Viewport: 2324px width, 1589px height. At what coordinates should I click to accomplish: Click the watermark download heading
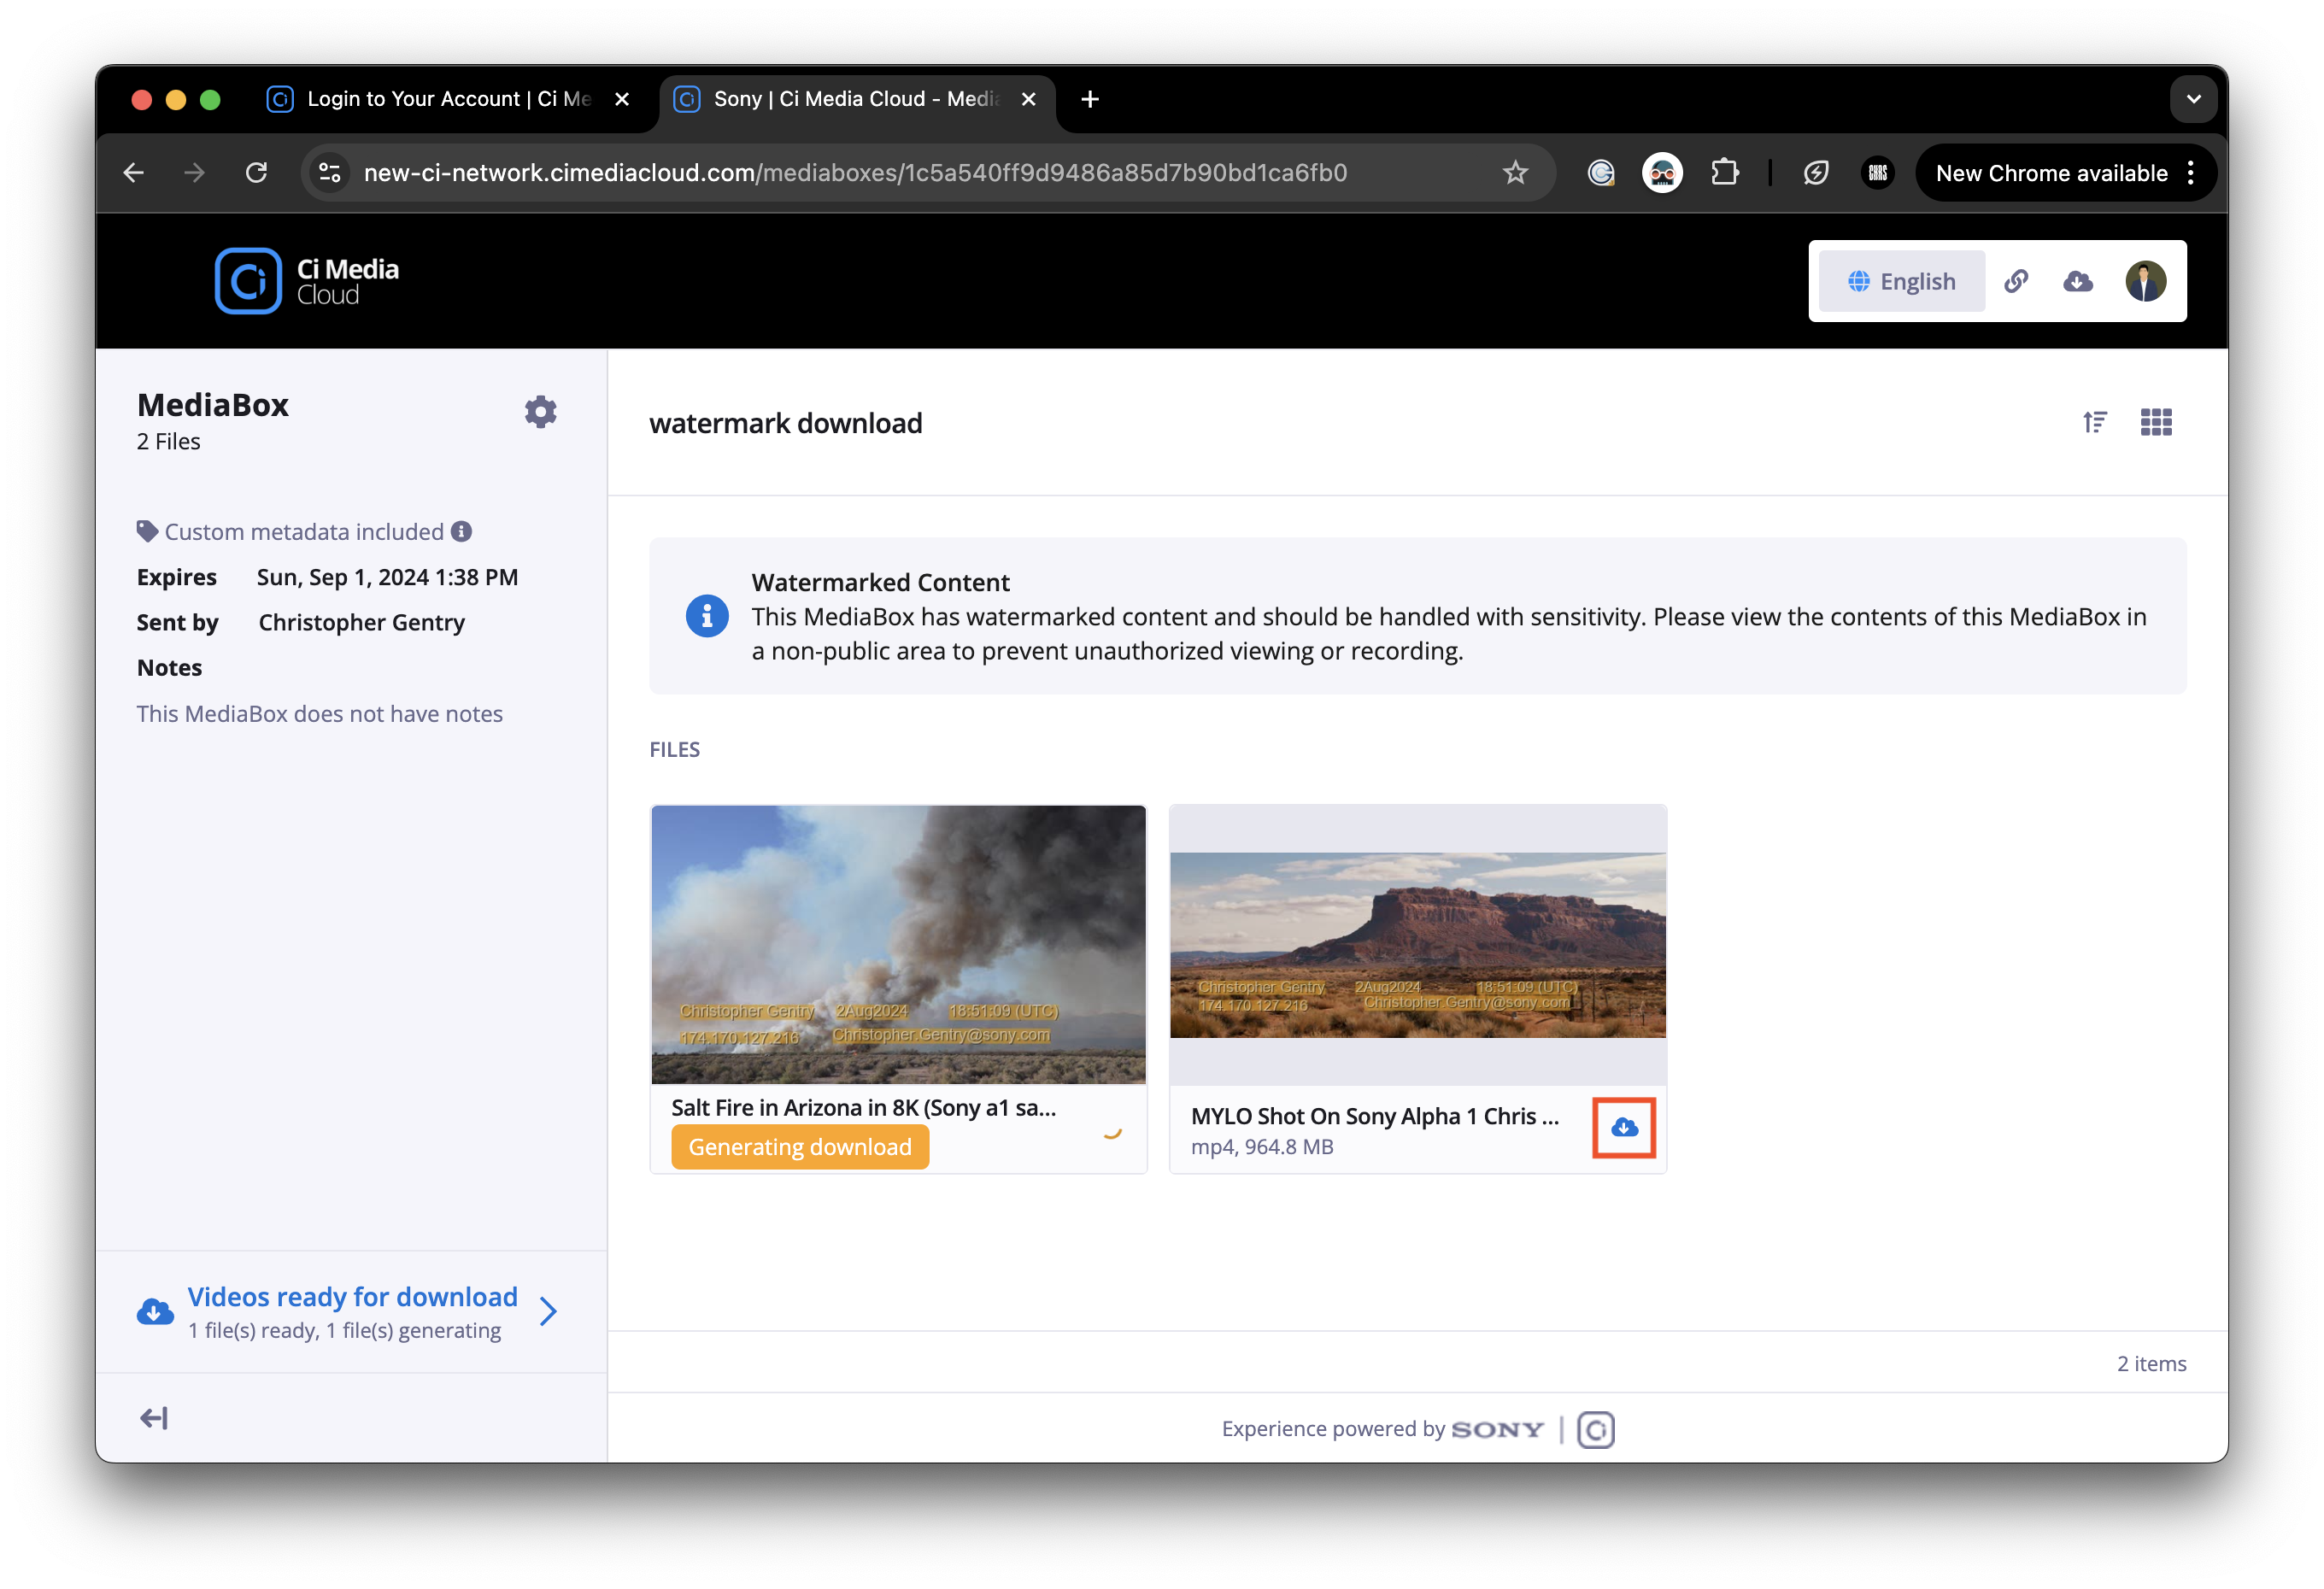[x=786, y=423]
